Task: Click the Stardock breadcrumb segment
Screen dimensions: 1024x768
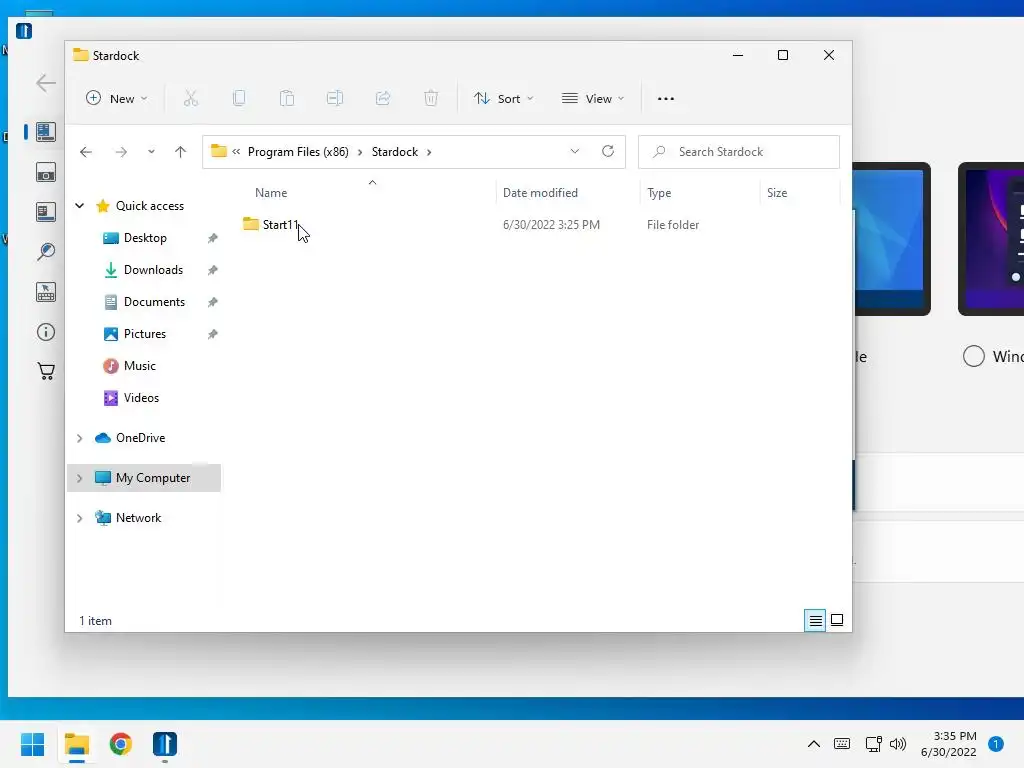Action: pyautogui.click(x=394, y=152)
